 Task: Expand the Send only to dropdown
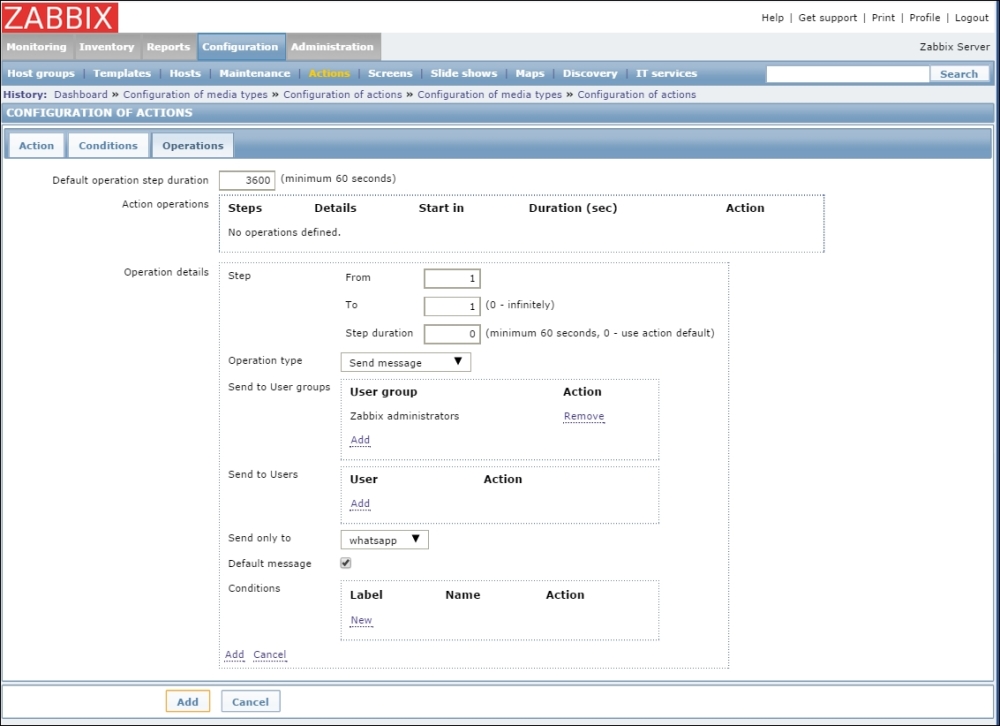[x=384, y=540]
